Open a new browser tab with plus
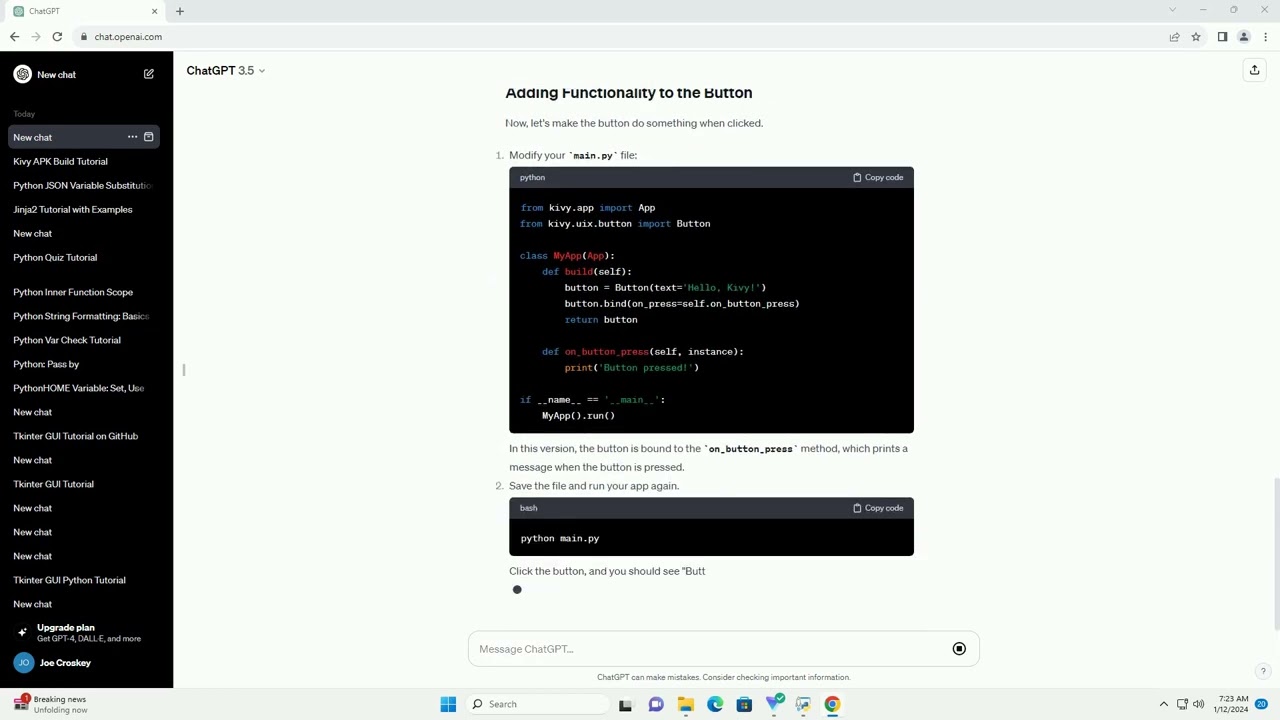Viewport: 1280px width, 720px height. tap(180, 11)
